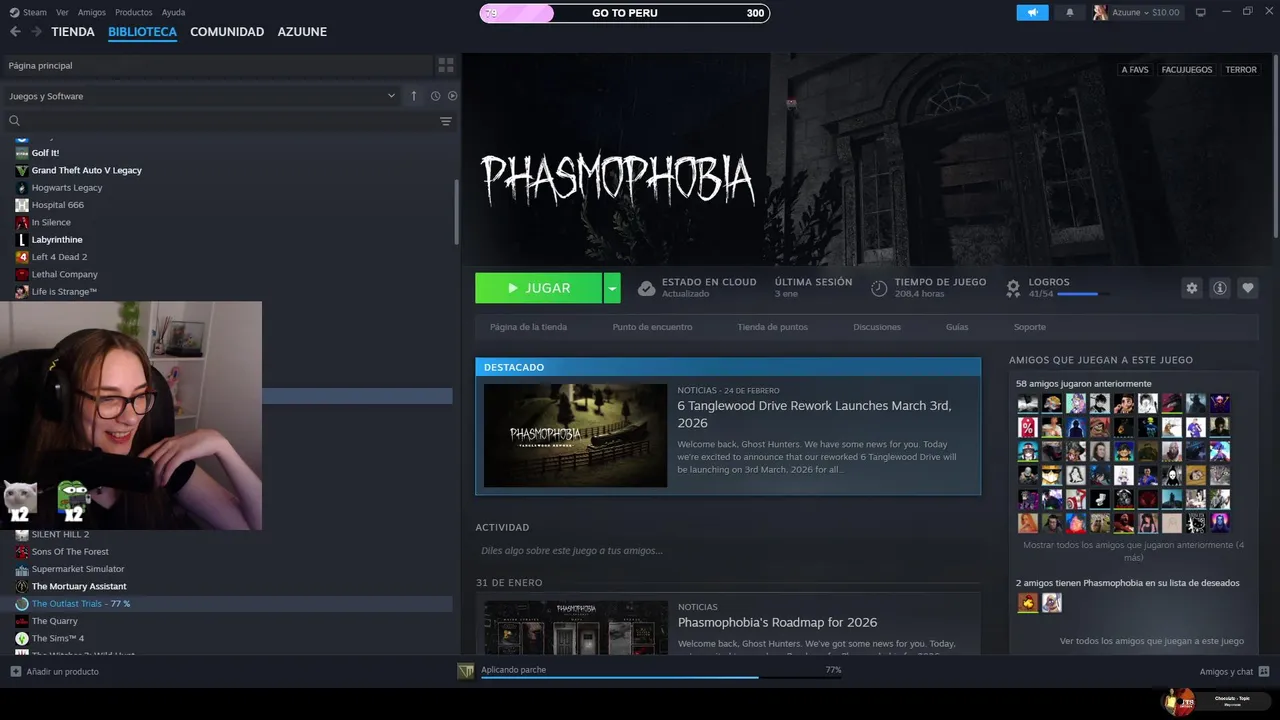Click the library search magnifier icon
Screen dimensions: 1280x720
point(14,121)
